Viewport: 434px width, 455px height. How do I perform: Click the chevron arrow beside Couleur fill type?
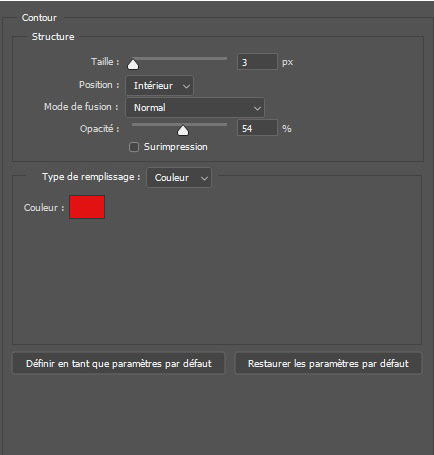pos(204,178)
